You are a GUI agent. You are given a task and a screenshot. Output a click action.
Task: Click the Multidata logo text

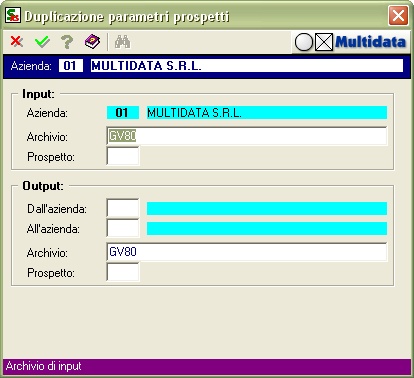point(370,42)
